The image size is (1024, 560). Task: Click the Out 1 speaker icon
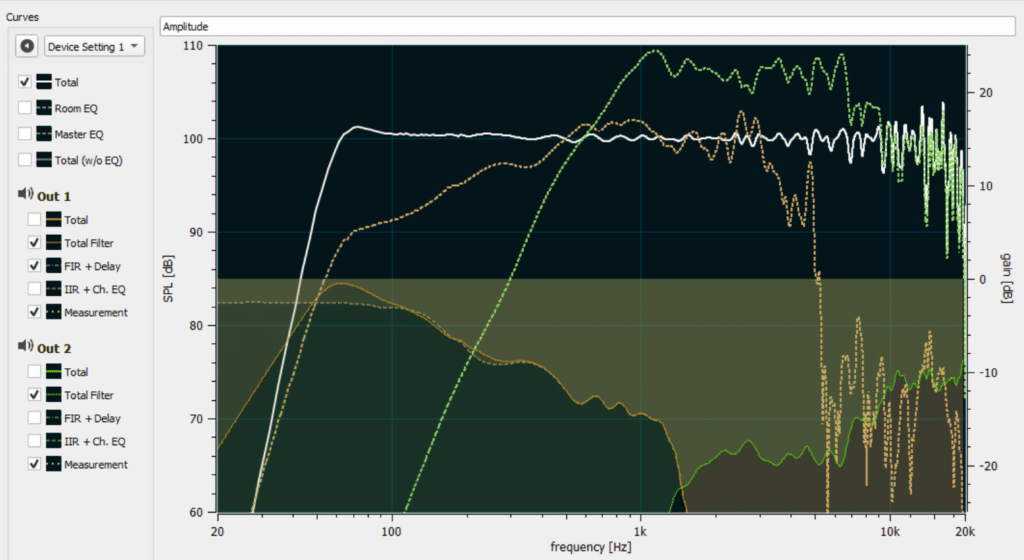point(24,196)
